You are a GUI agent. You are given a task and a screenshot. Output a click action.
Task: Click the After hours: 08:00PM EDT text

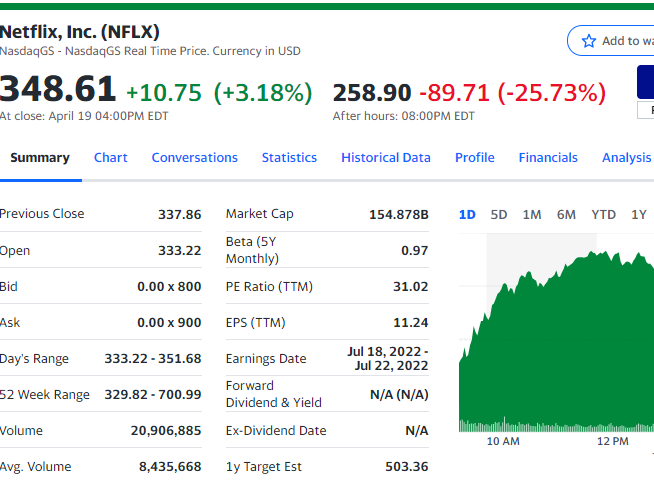403,116
